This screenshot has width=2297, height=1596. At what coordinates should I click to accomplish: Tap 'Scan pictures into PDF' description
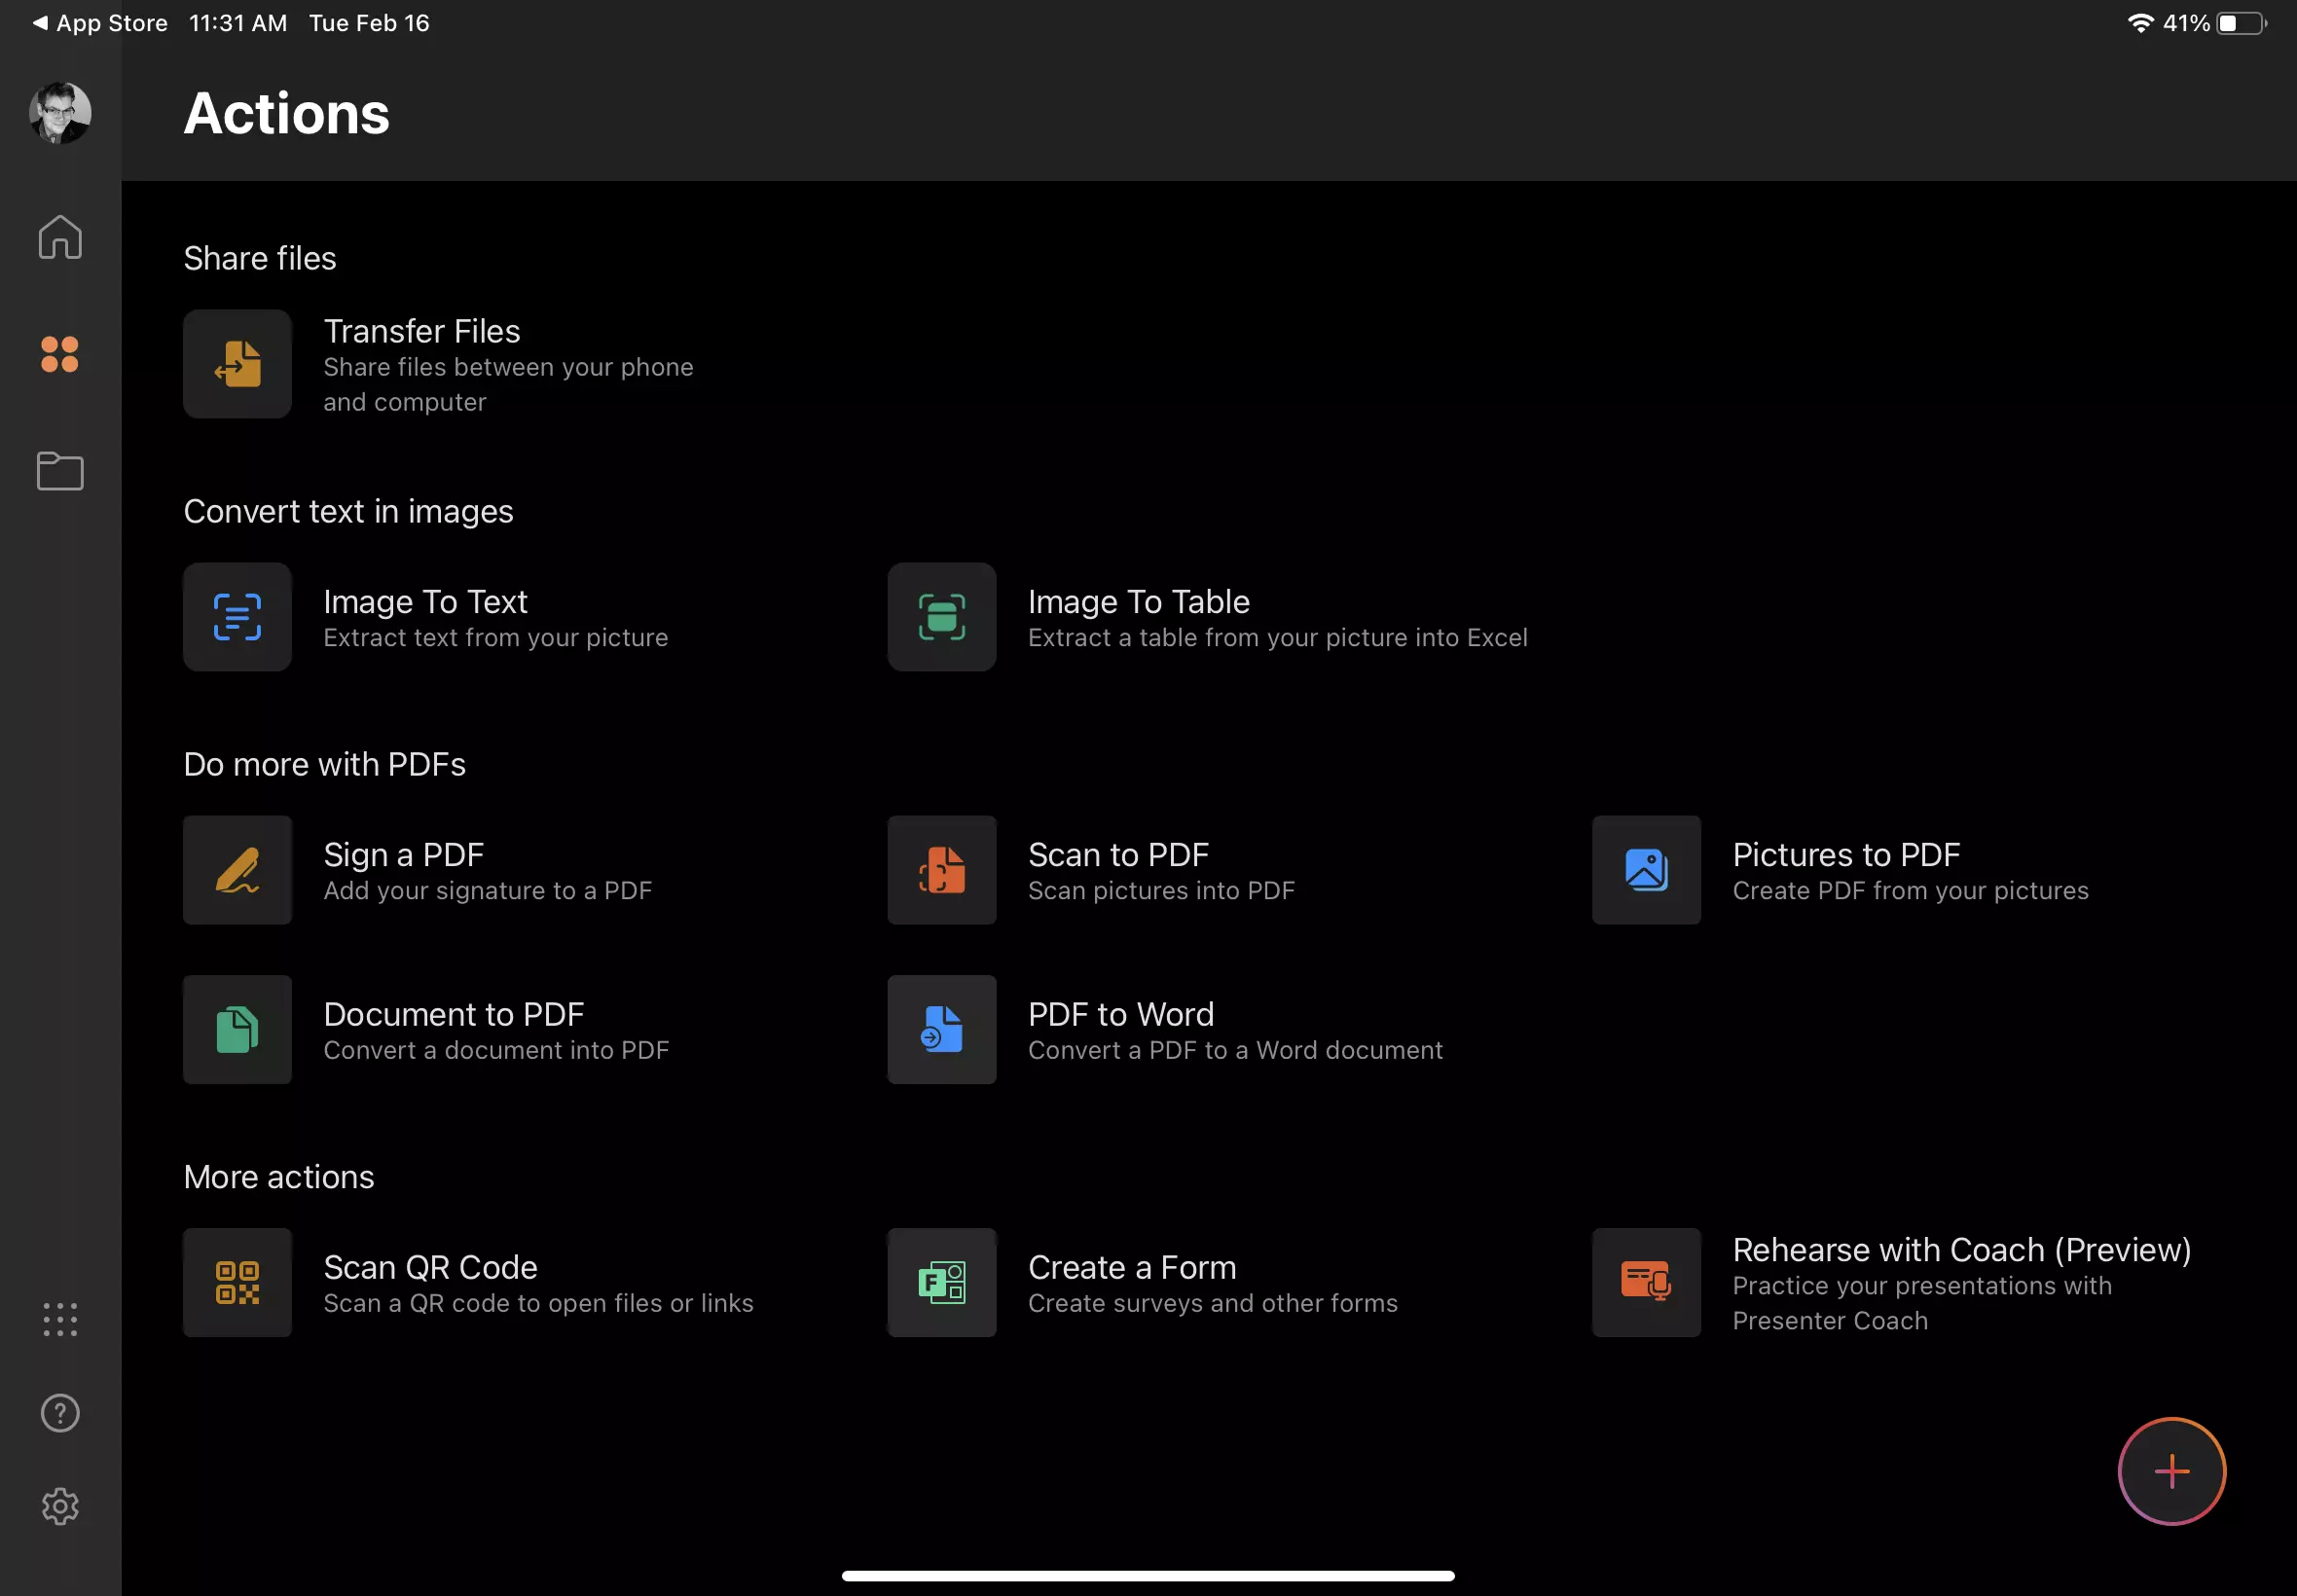[x=1162, y=891]
